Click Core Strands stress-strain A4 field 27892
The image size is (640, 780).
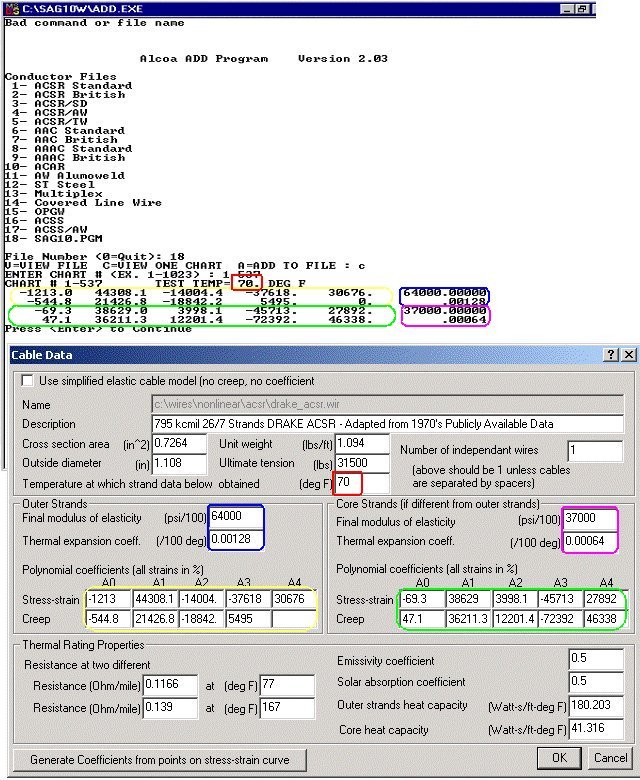click(605, 599)
